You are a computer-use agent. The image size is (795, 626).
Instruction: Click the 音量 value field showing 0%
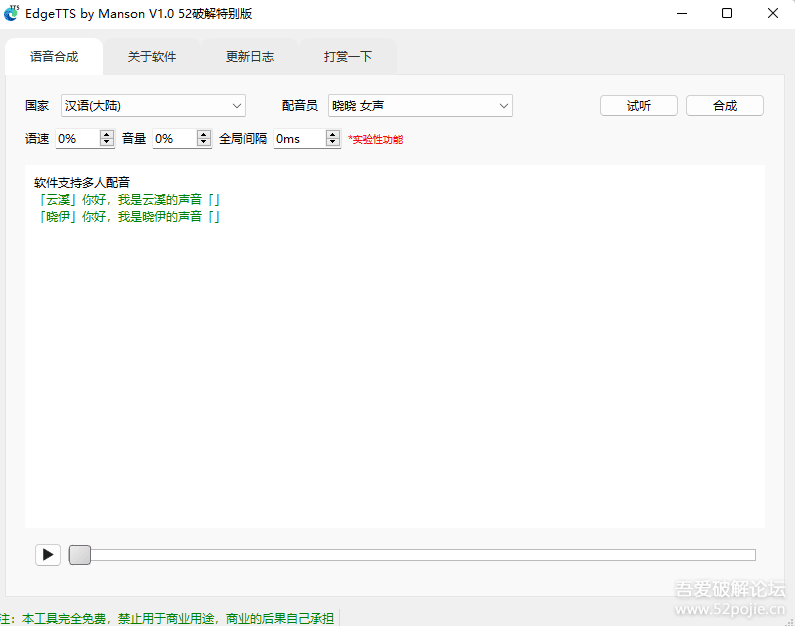point(175,138)
